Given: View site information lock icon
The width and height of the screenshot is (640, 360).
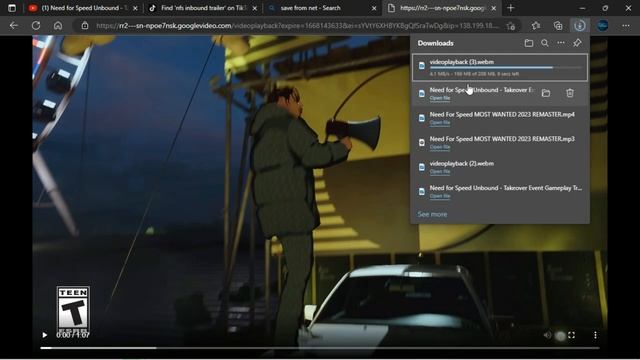Looking at the screenshot, I should [84, 26].
